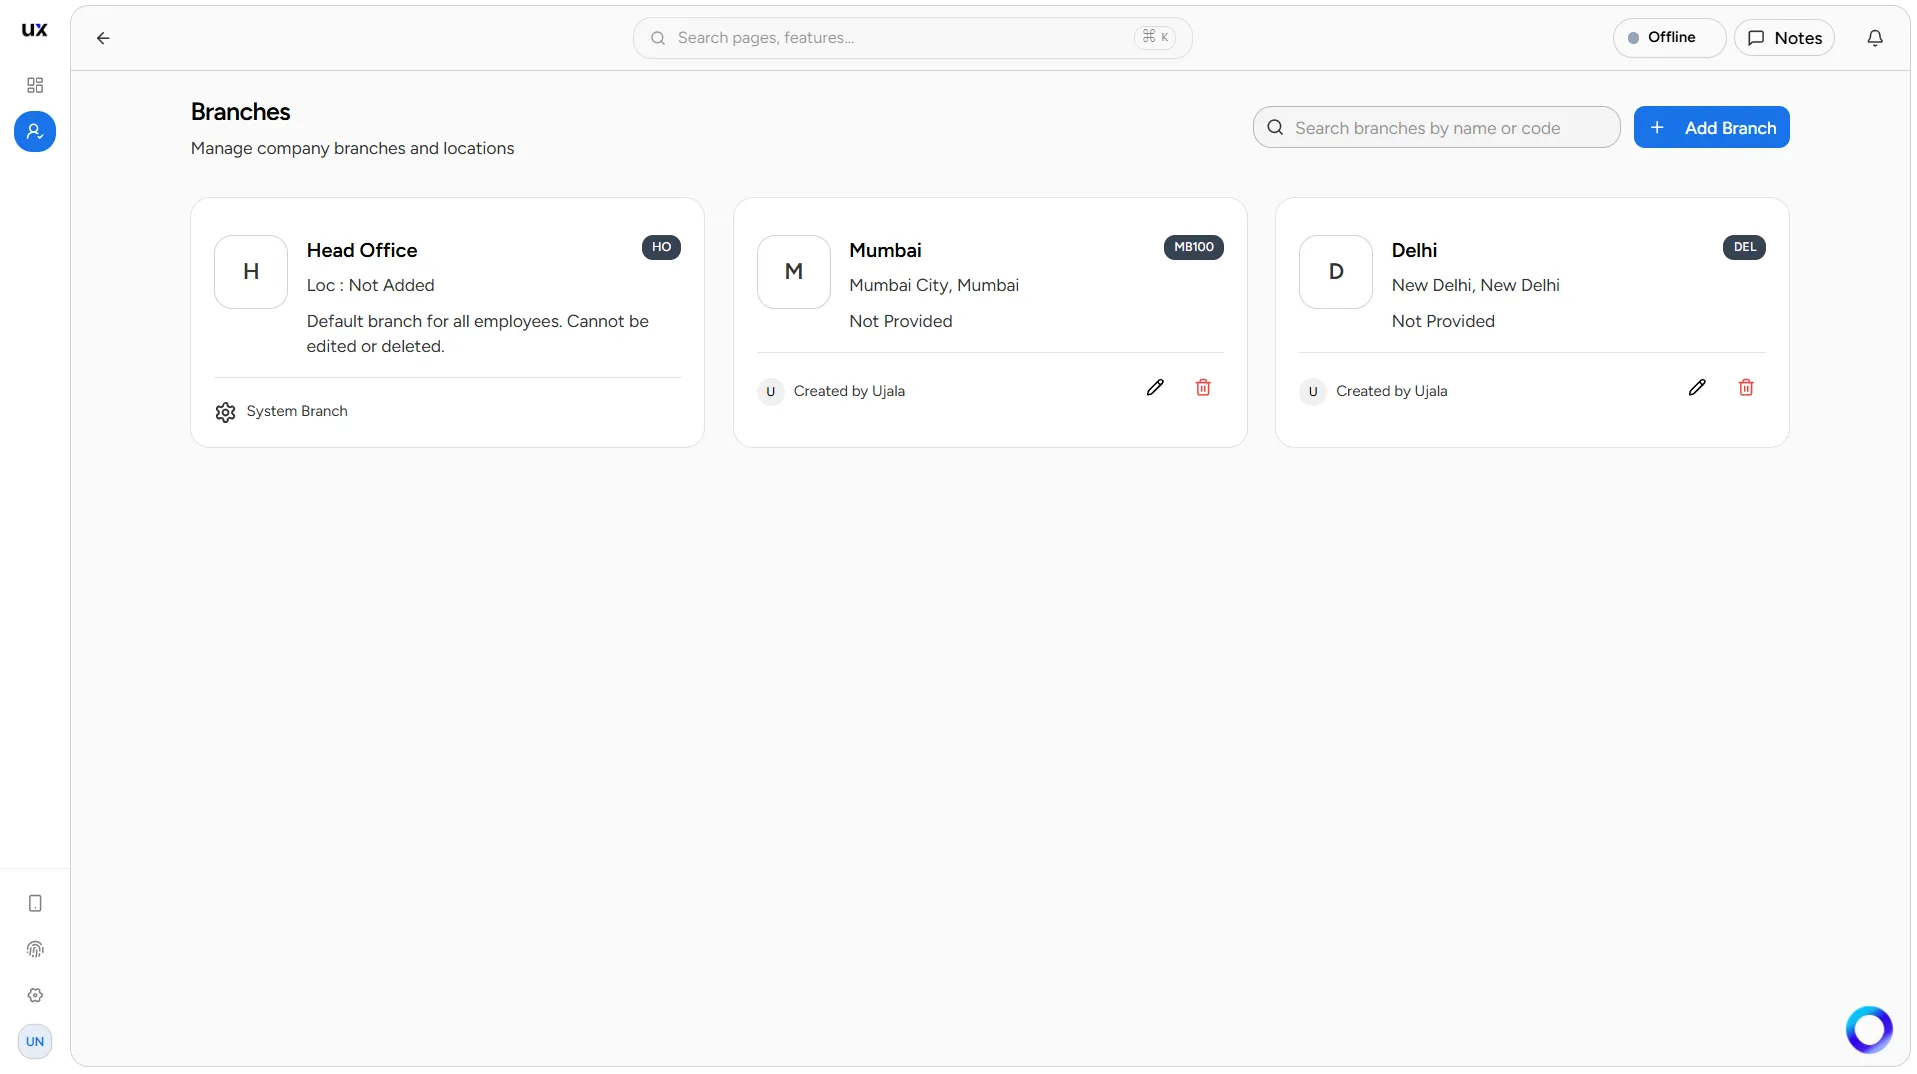Click the U avatar in the Mumbai card

tap(770, 392)
